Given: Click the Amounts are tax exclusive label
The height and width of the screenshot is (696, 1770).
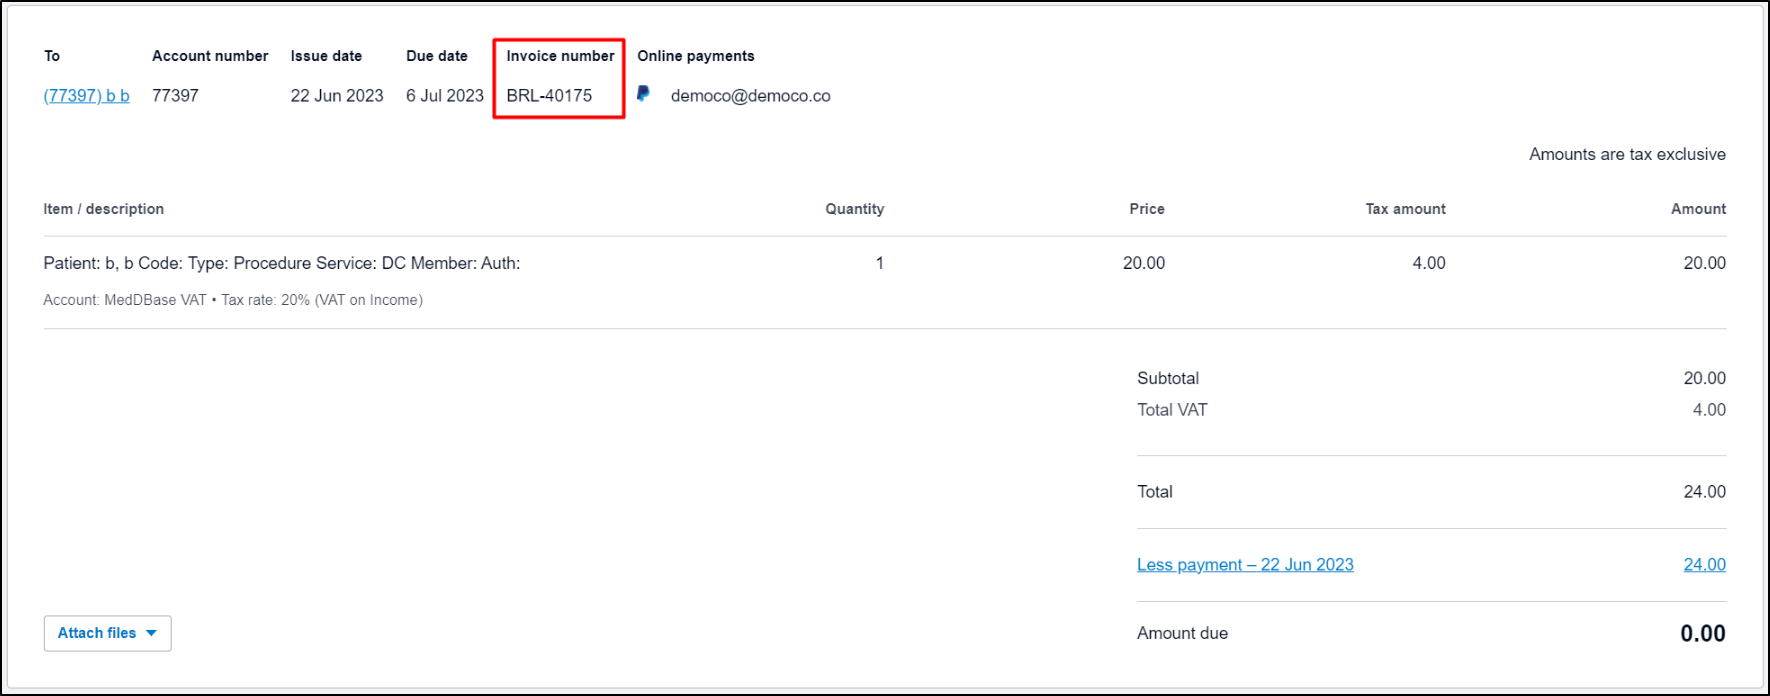Looking at the screenshot, I should [1626, 154].
